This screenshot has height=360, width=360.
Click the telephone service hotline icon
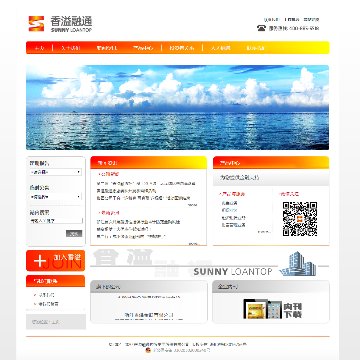(x=261, y=28)
